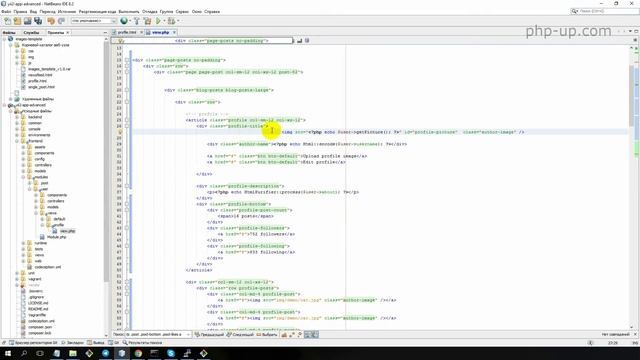Screen dimensions: 640x360
Task: Select codeception.yml under frontend
Action: (x=47, y=267)
